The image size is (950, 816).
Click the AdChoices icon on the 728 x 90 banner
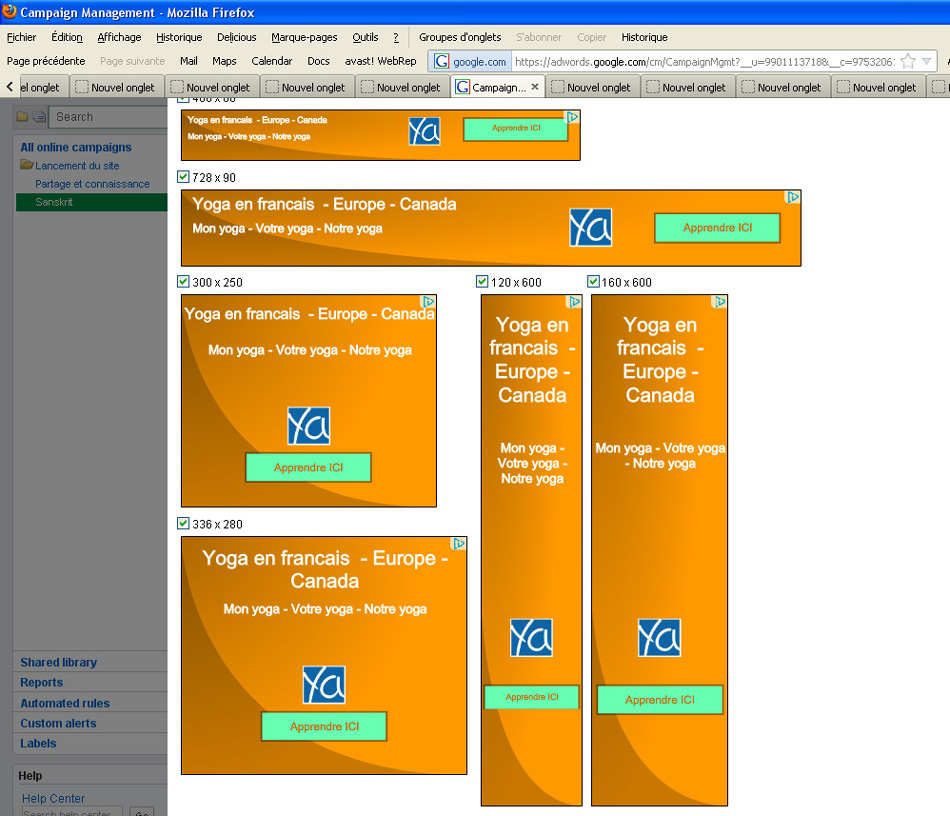point(793,197)
